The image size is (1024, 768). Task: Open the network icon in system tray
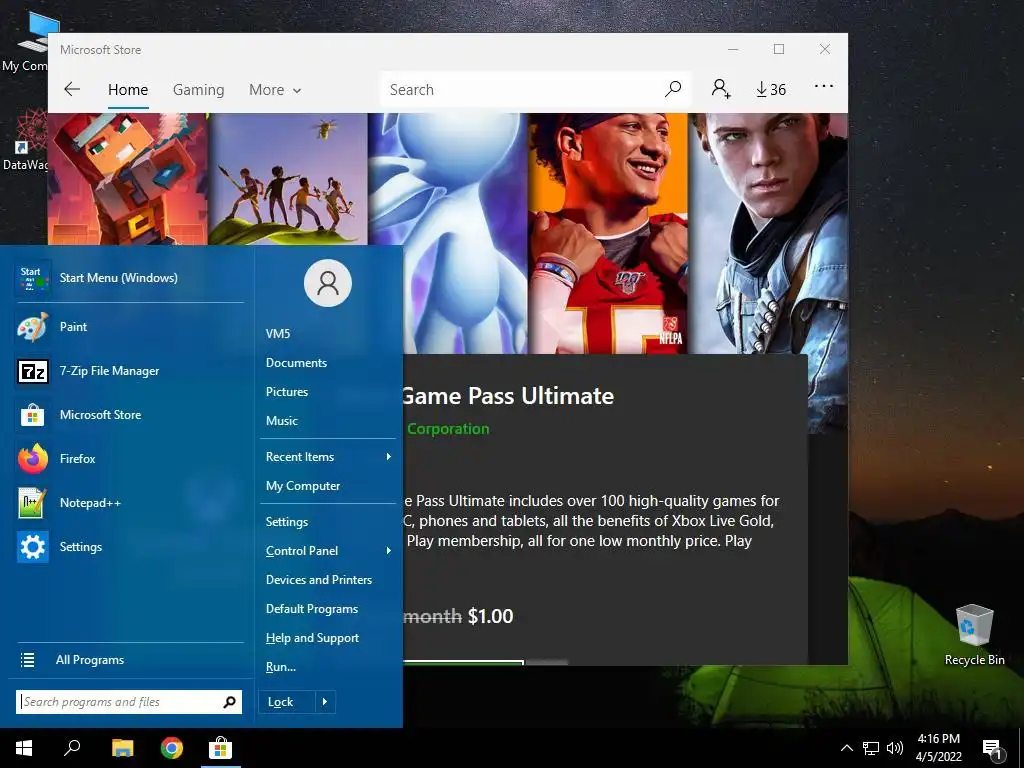tap(871, 748)
